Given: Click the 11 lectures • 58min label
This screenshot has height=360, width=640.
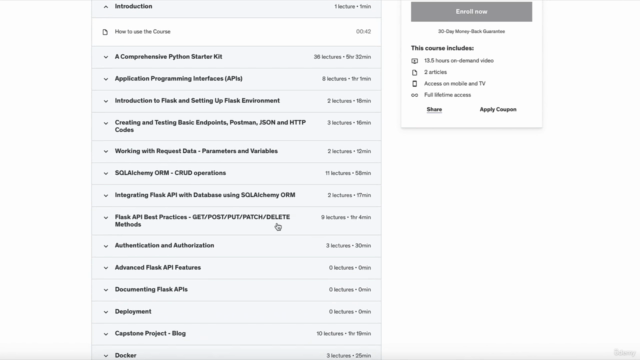Looking at the screenshot, I should pos(348,173).
